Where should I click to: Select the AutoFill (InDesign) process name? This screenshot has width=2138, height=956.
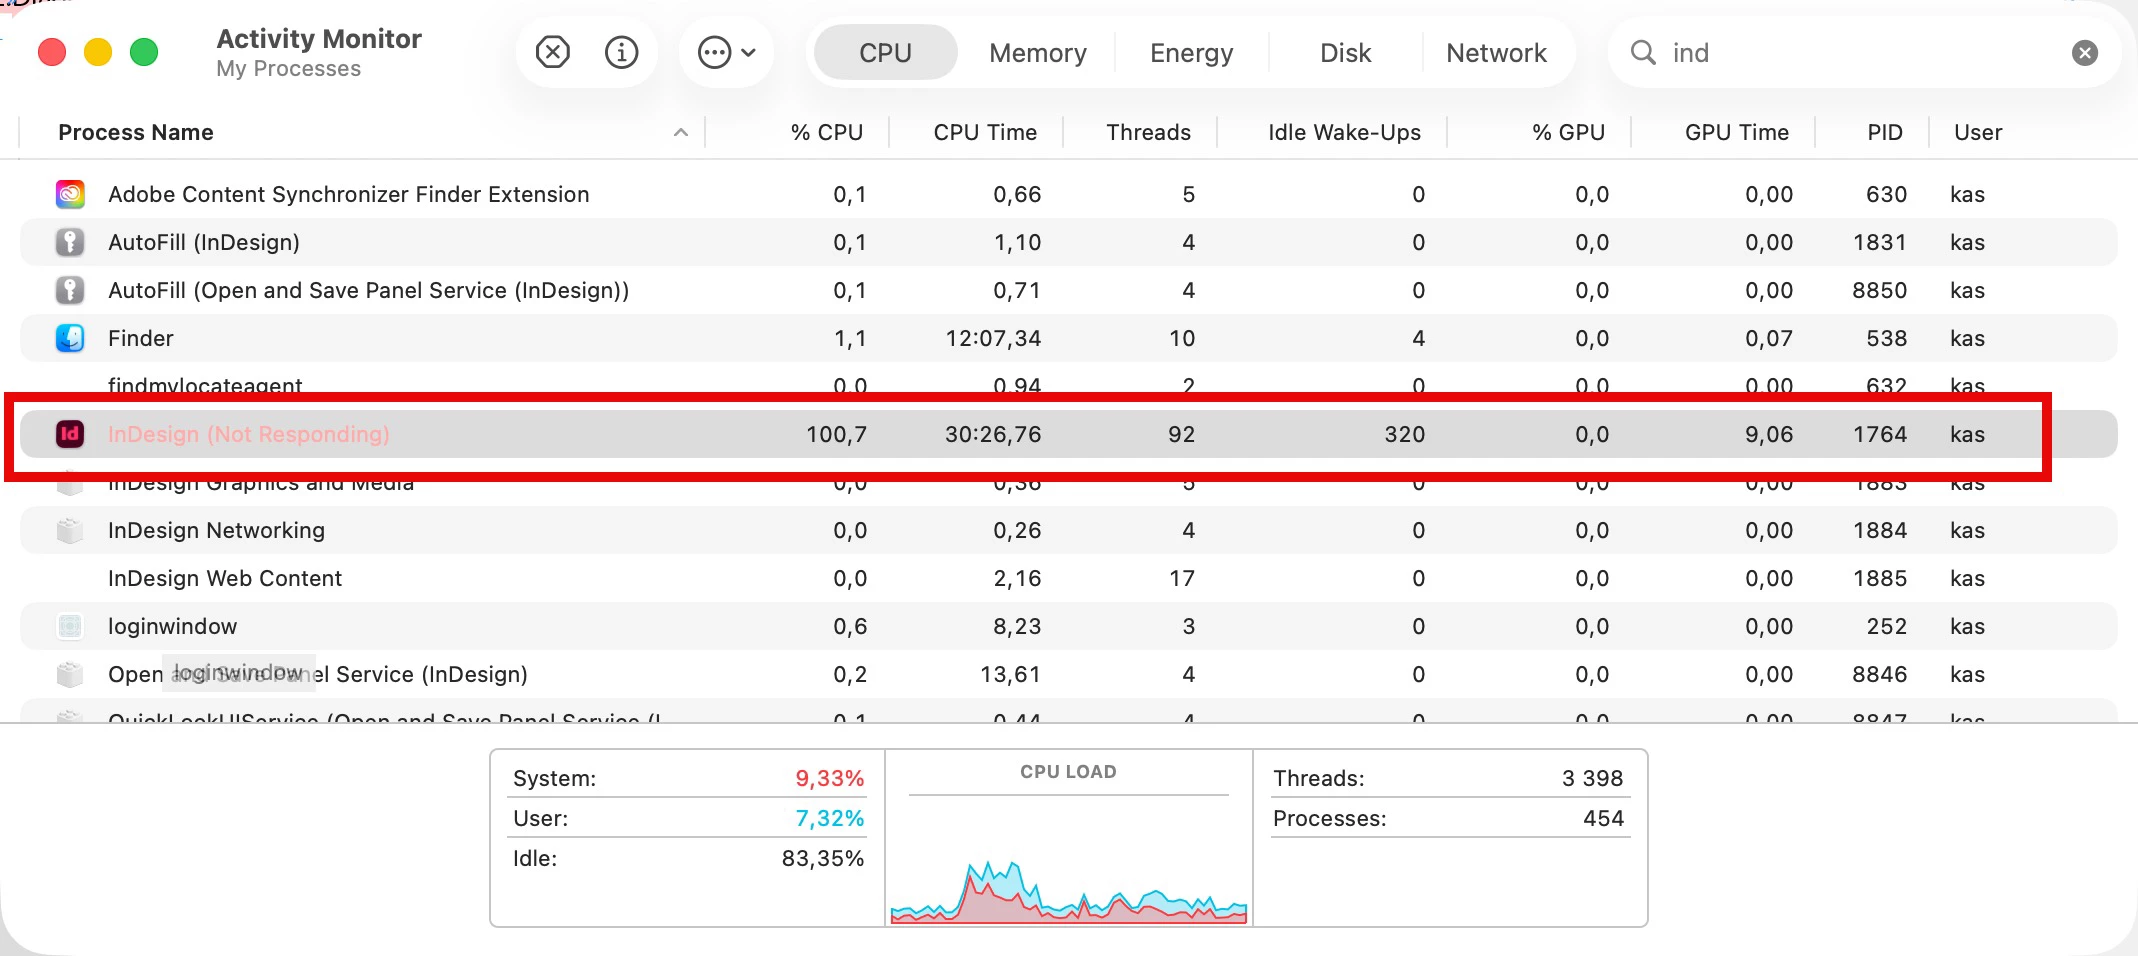pyautogui.click(x=204, y=242)
